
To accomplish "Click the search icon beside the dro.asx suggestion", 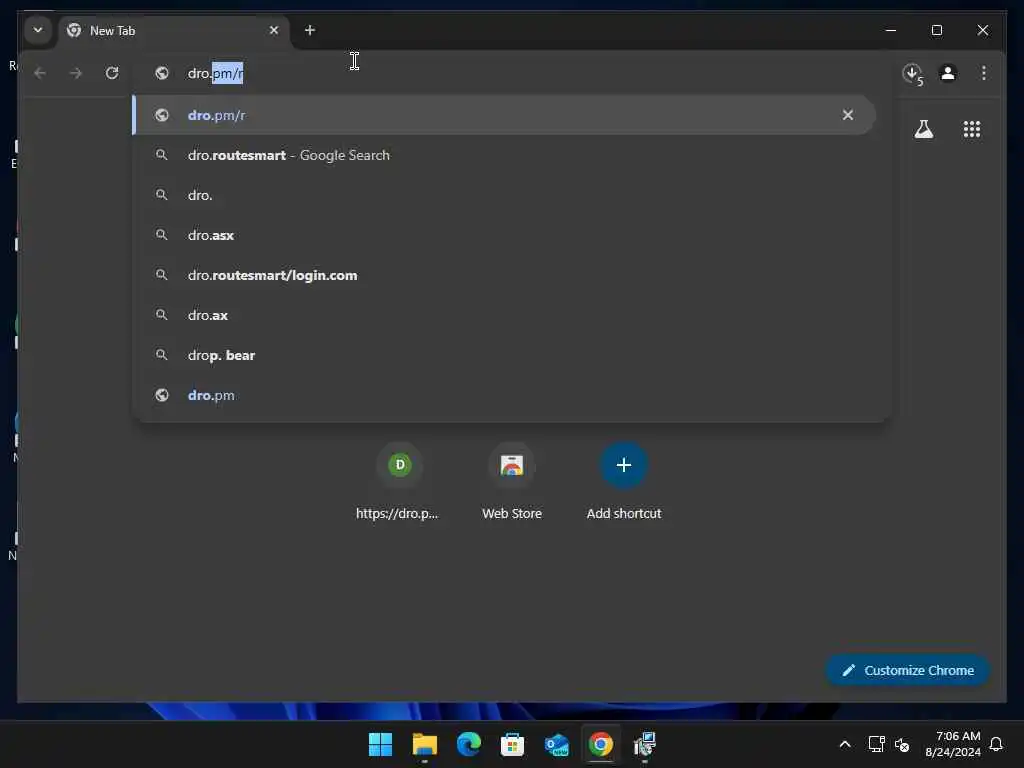I will (x=161, y=235).
